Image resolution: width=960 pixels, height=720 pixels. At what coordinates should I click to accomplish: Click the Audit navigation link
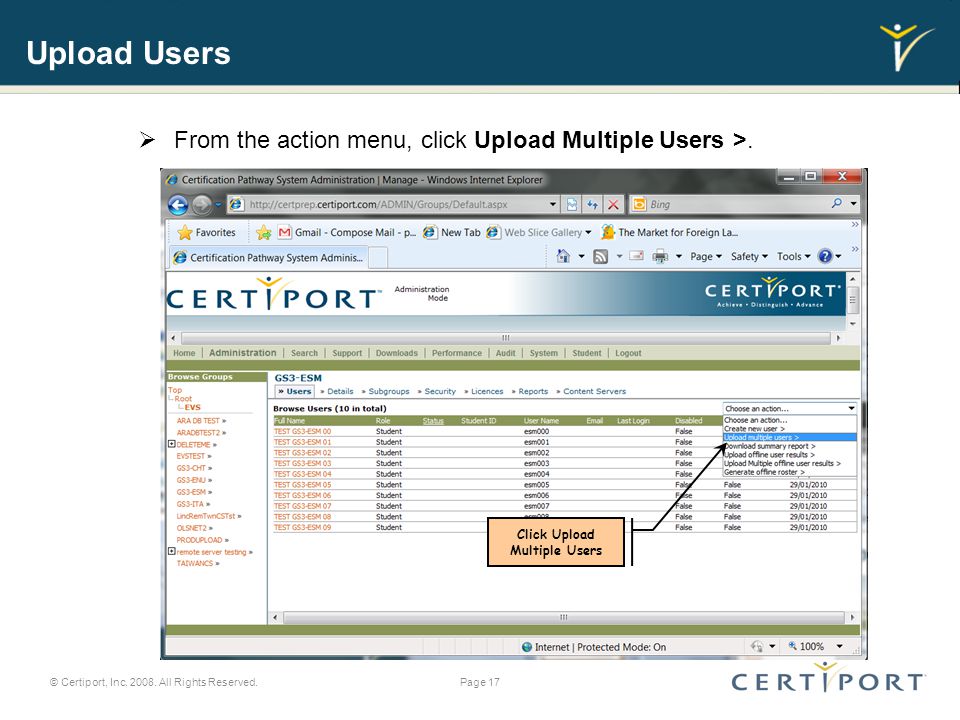click(506, 353)
